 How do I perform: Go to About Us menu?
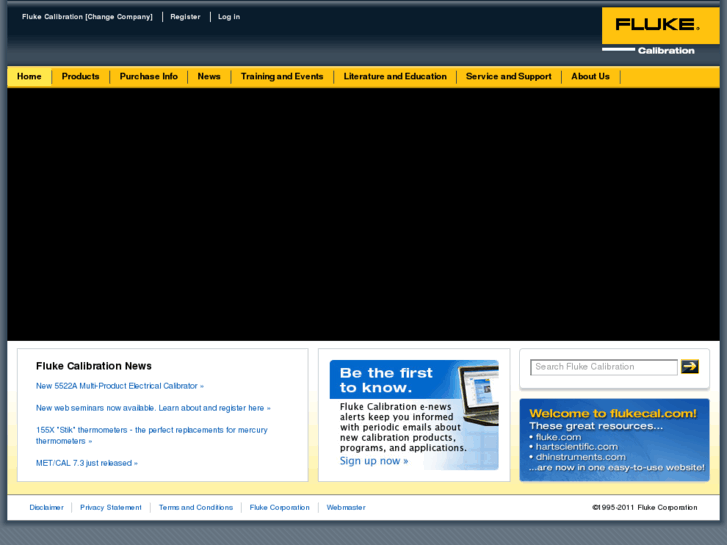(590, 77)
